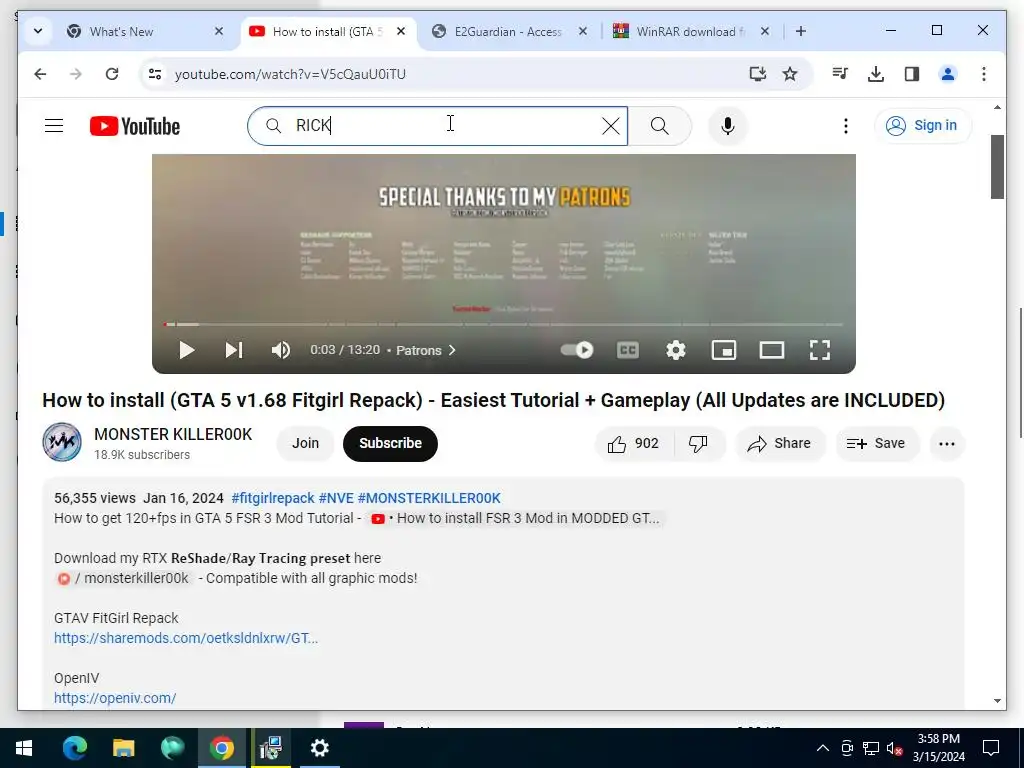Click the page vertical scrollbar thumb
Viewport: 1024px width, 768px height.
point(997,167)
